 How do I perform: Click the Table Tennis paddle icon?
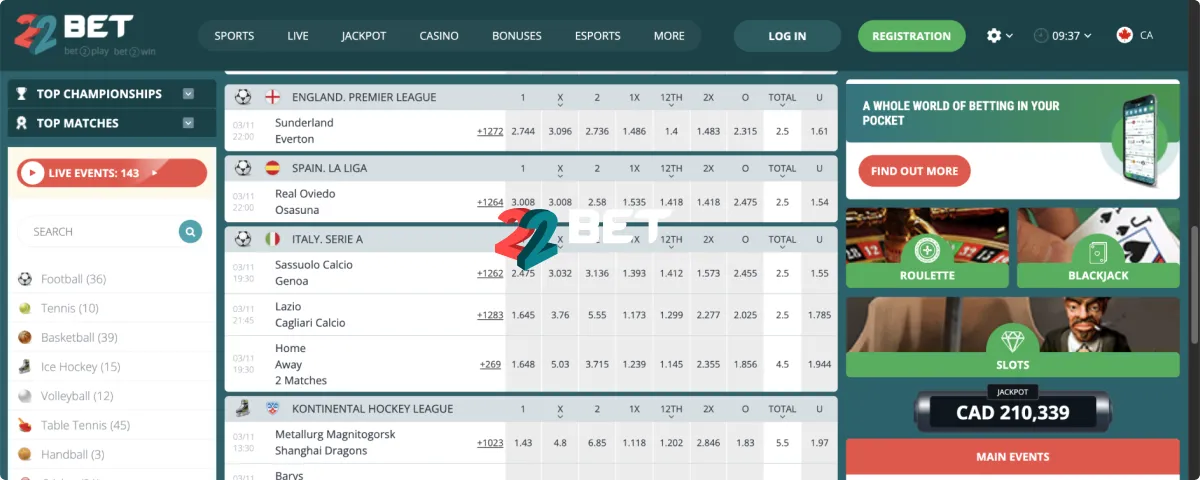pyautogui.click(x=25, y=425)
